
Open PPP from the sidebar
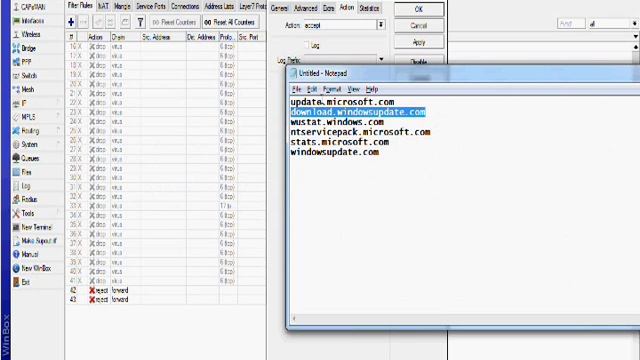tap(22, 62)
